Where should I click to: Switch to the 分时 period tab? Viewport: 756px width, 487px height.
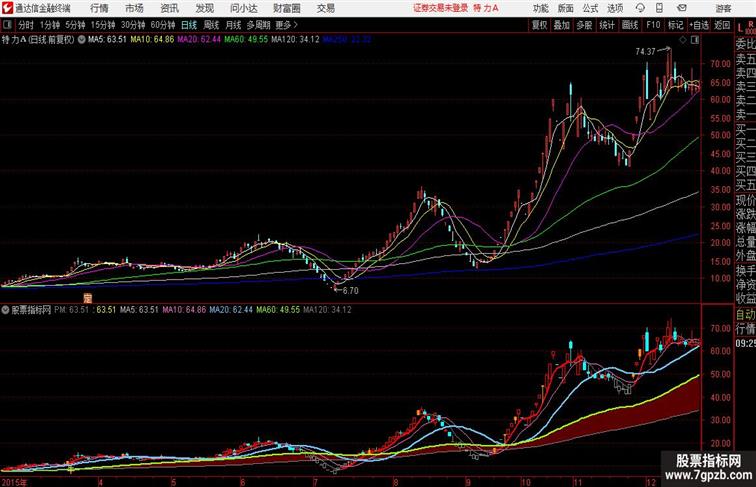tap(26, 25)
